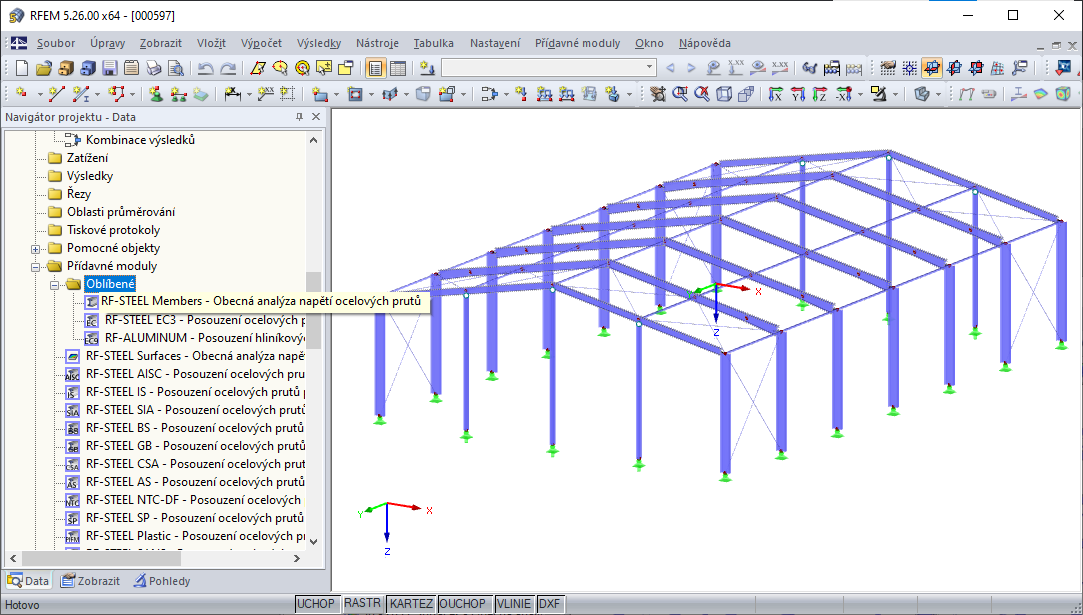
Task: Select RF-STEEL AISC module entry
Action: [193, 374]
